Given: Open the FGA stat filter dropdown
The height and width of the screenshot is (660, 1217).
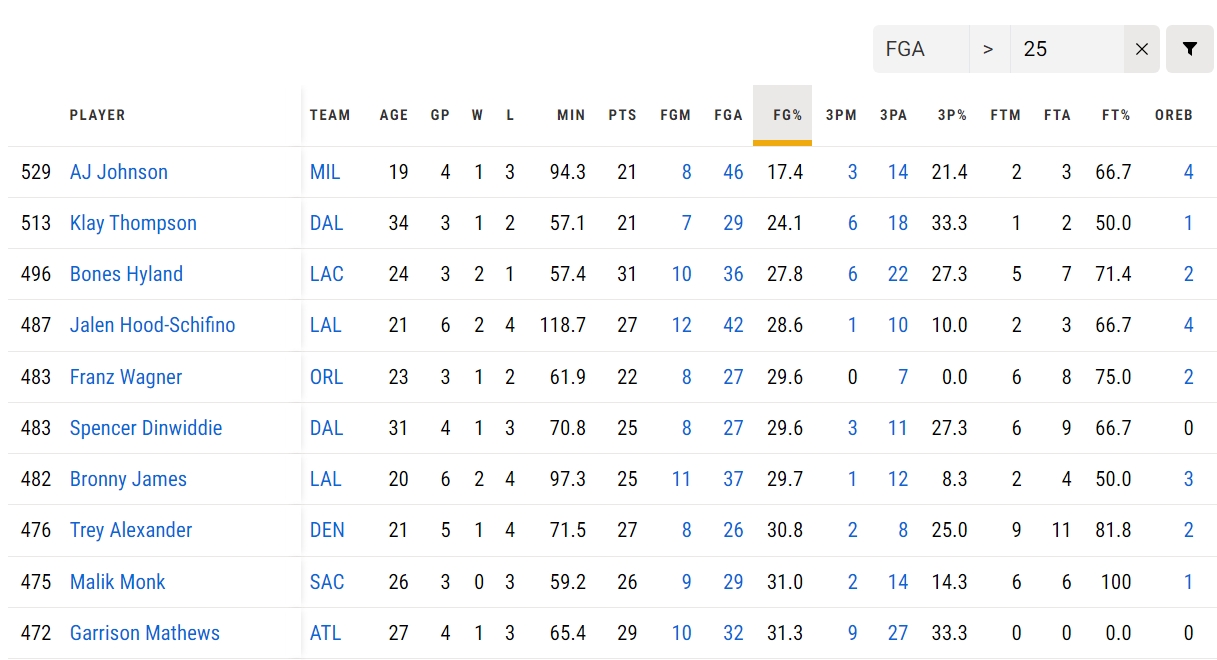Looking at the screenshot, I should point(921,49).
